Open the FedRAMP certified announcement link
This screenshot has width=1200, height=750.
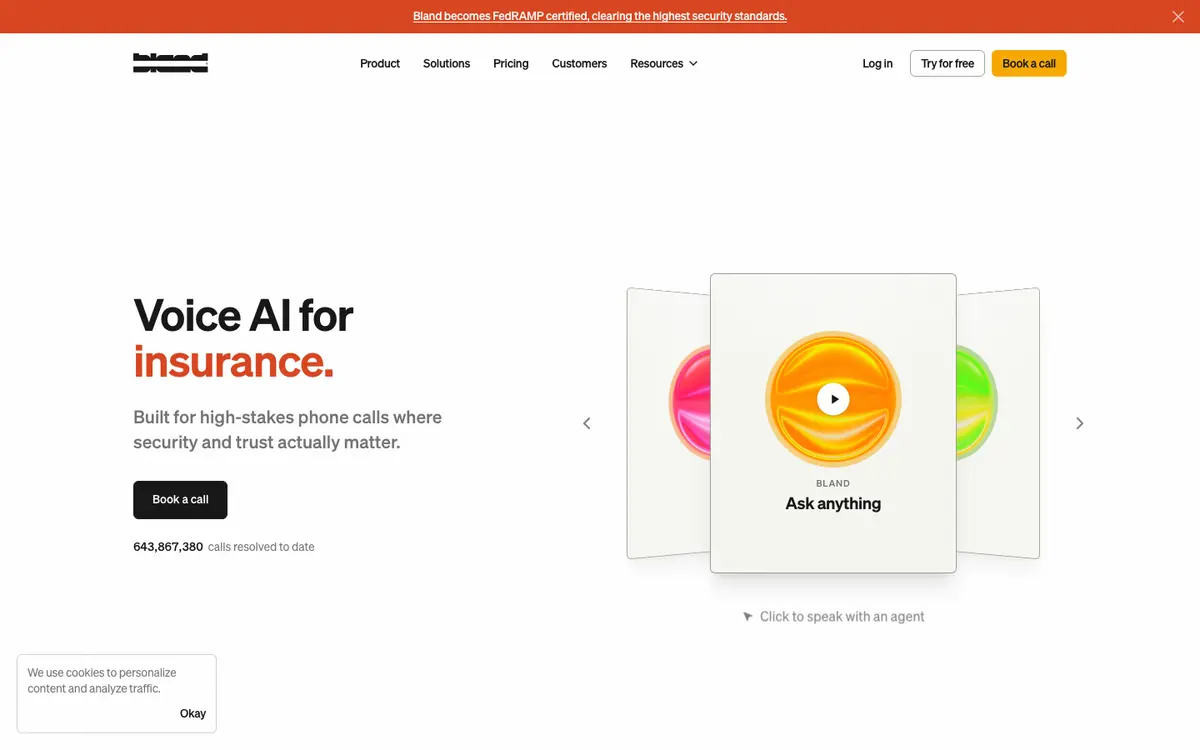[600, 16]
